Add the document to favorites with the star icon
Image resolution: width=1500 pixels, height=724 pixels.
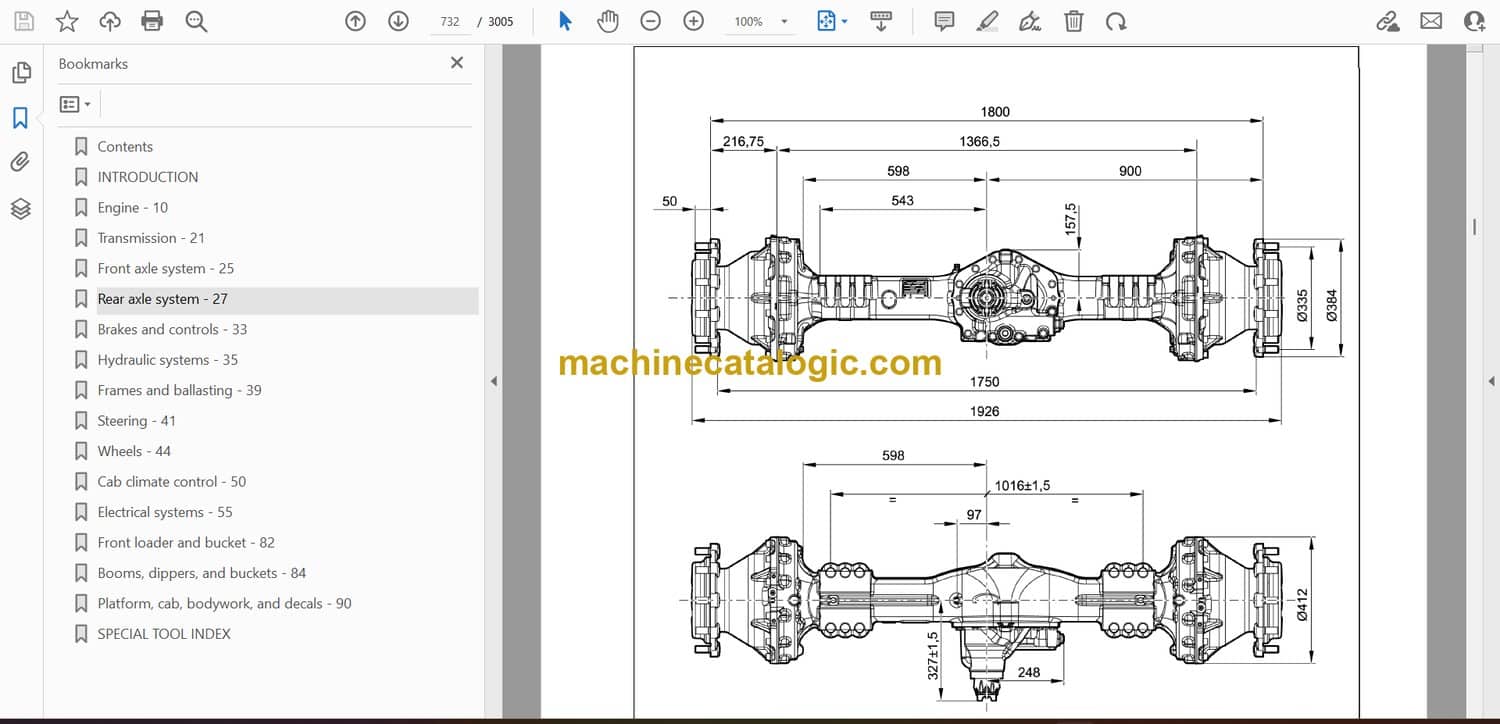pos(67,21)
